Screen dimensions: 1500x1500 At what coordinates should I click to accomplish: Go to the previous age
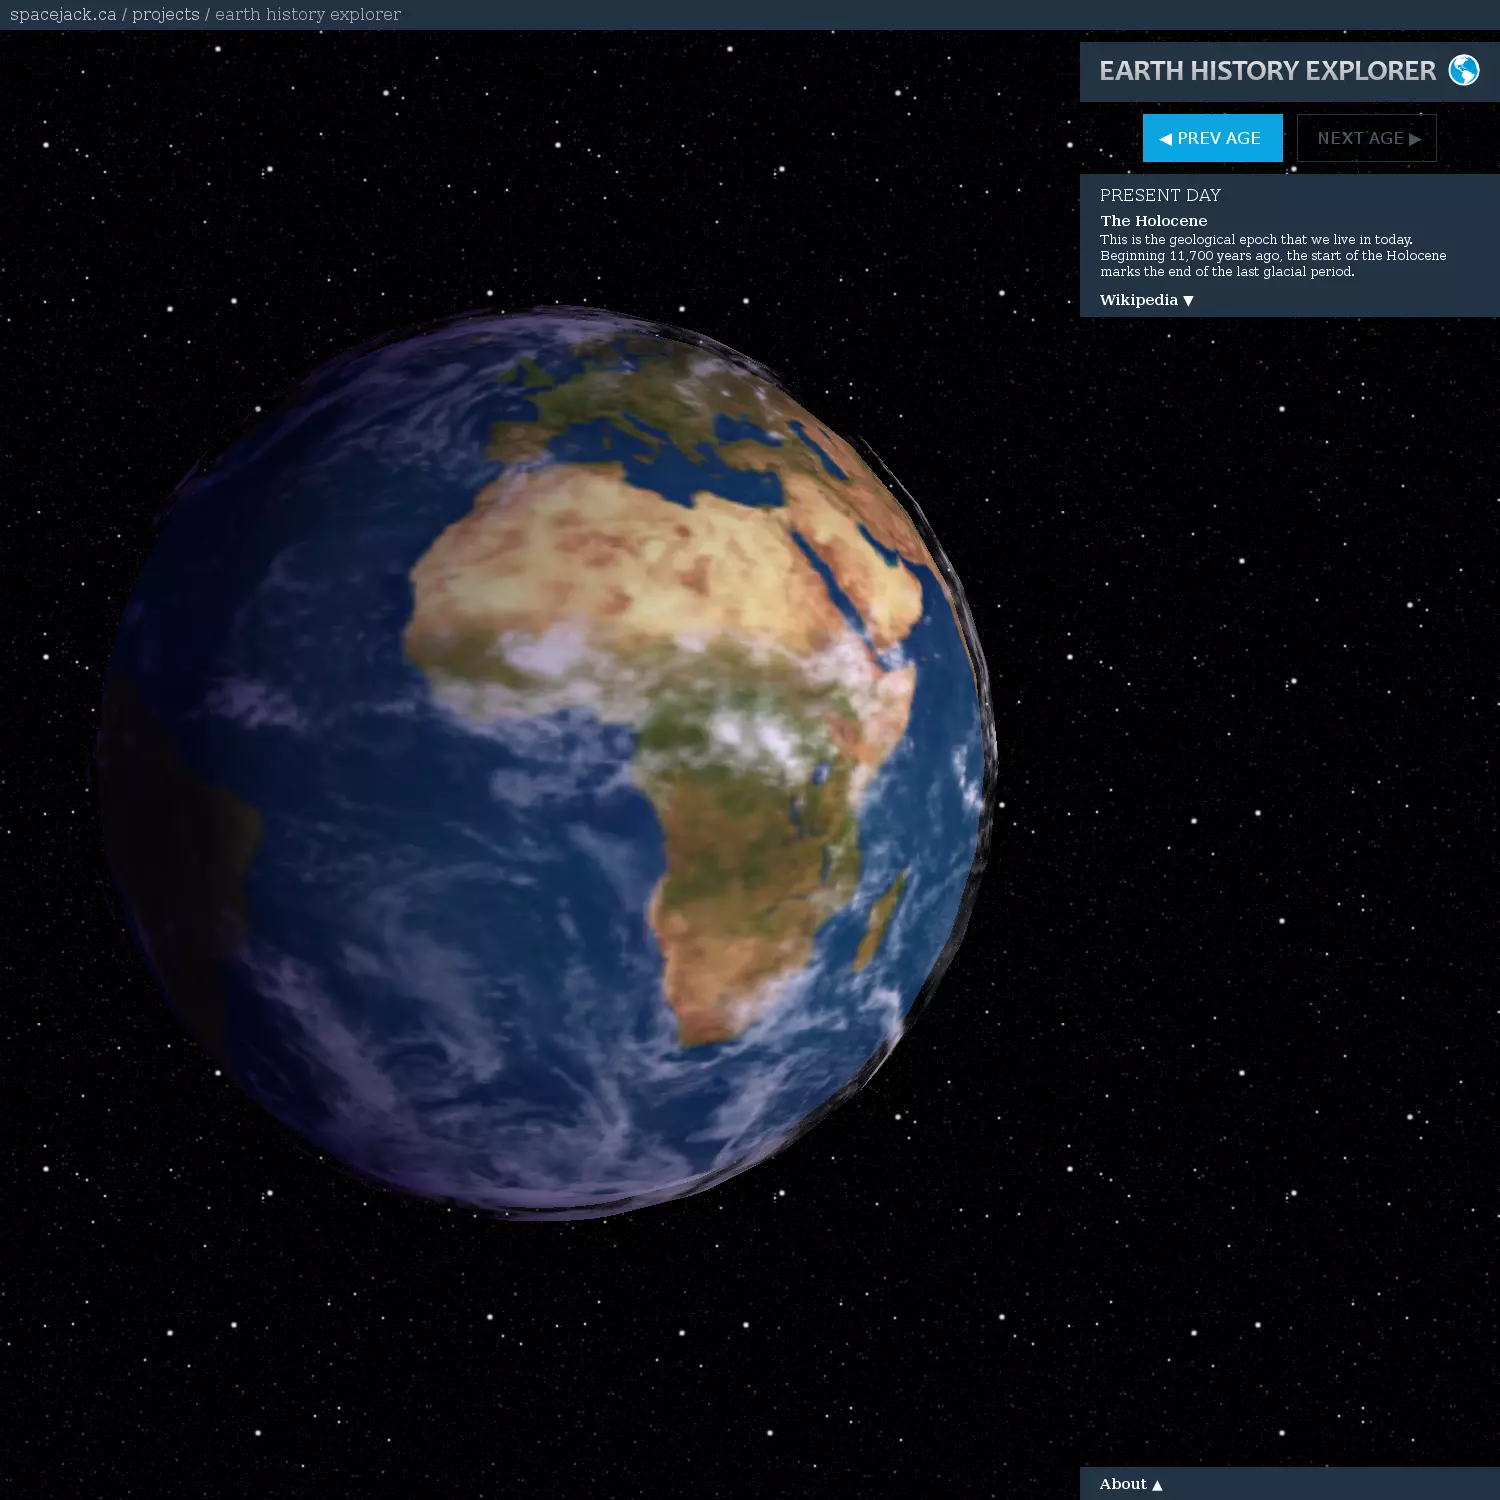click(1212, 138)
